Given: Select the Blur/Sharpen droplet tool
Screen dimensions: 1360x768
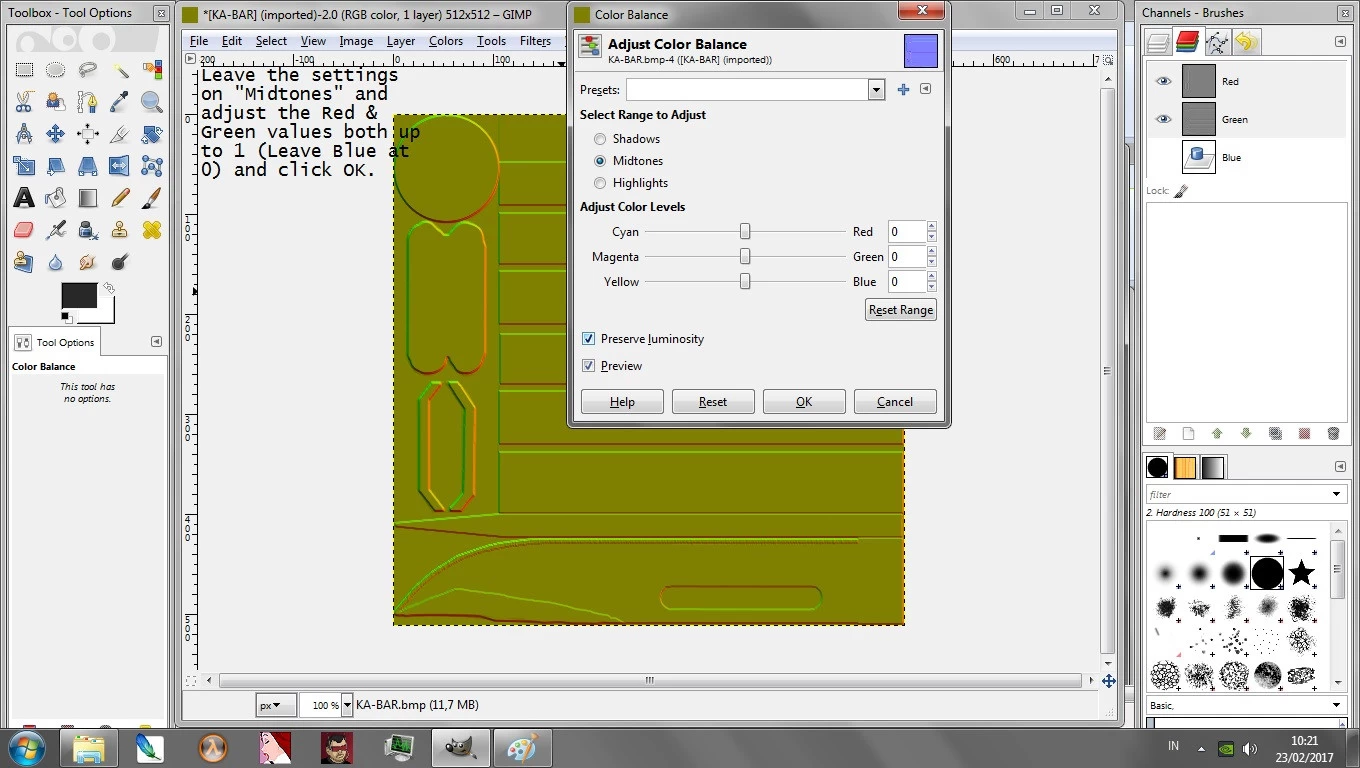Looking at the screenshot, I should [x=56, y=262].
